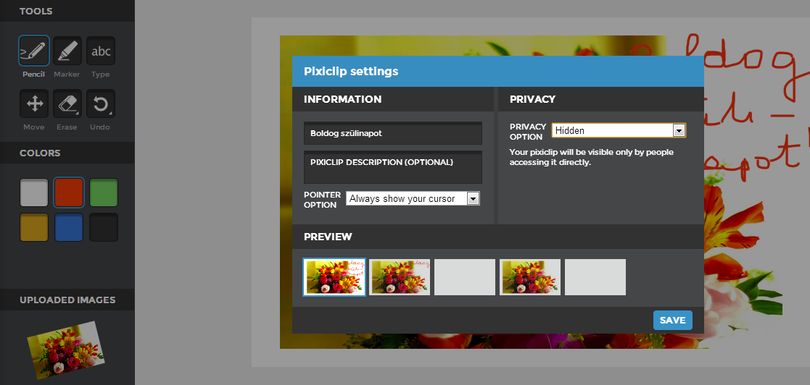Viewport: 810px width, 385px height.
Task: Choose the blue color swatch
Action: click(x=69, y=227)
